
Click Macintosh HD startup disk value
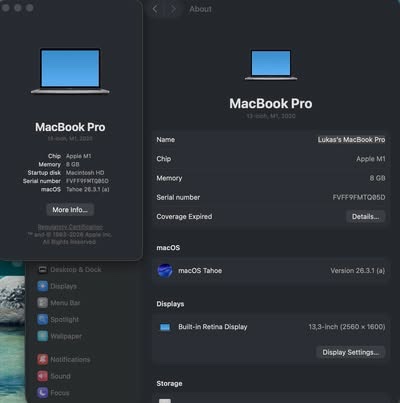point(85,173)
